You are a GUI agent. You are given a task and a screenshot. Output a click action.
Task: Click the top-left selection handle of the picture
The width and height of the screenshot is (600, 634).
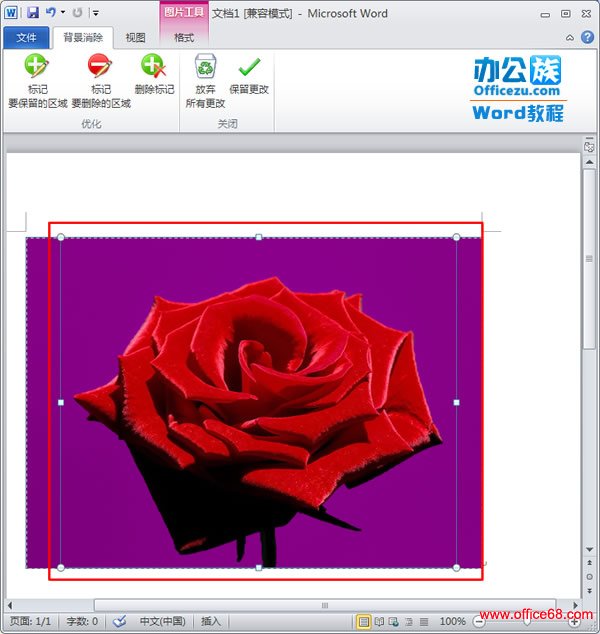point(61,237)
